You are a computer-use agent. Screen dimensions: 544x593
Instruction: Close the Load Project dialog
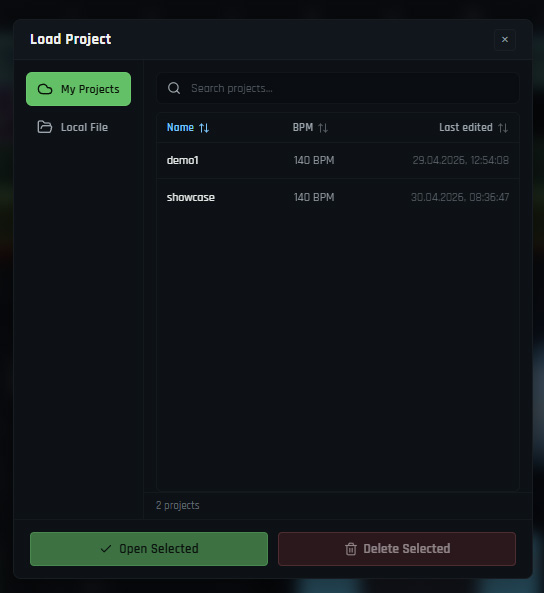[505, 39]
